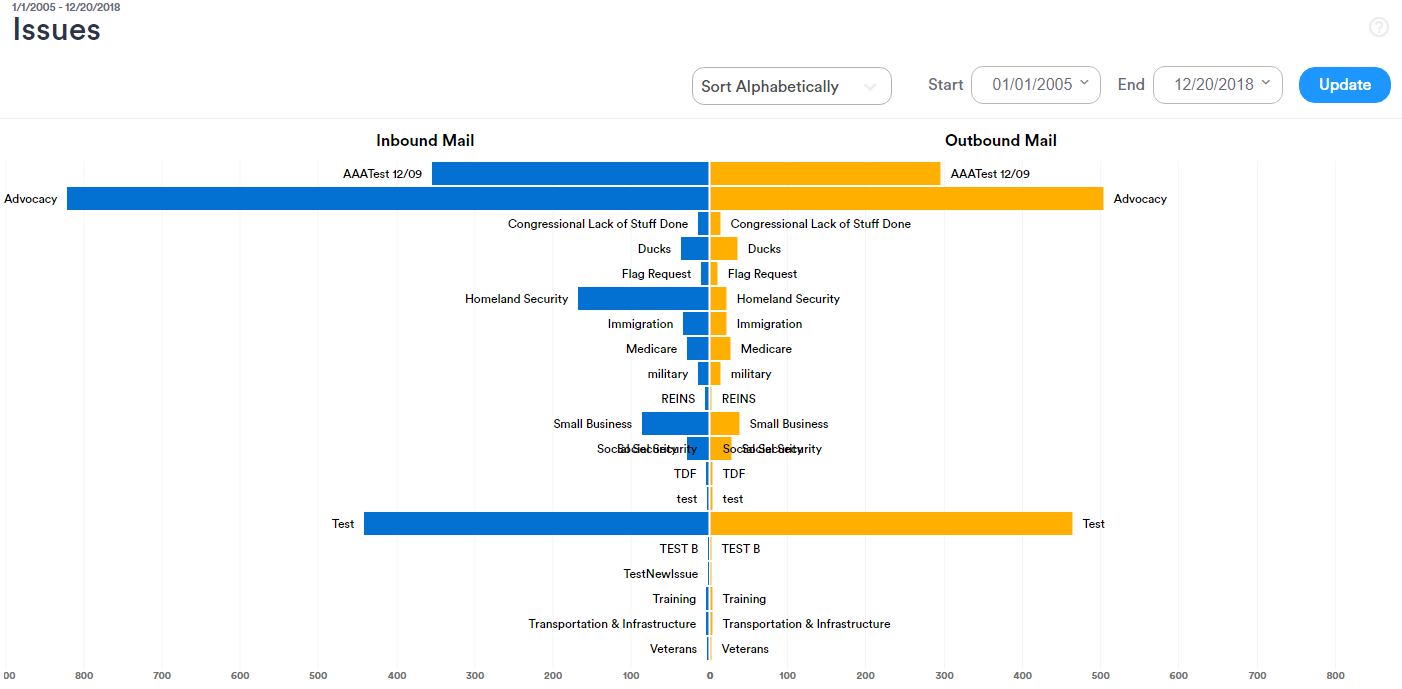1402x689 pixels.
Task: Select the blue AAATest 12/09 inbound bar
Action: (570, 174)
